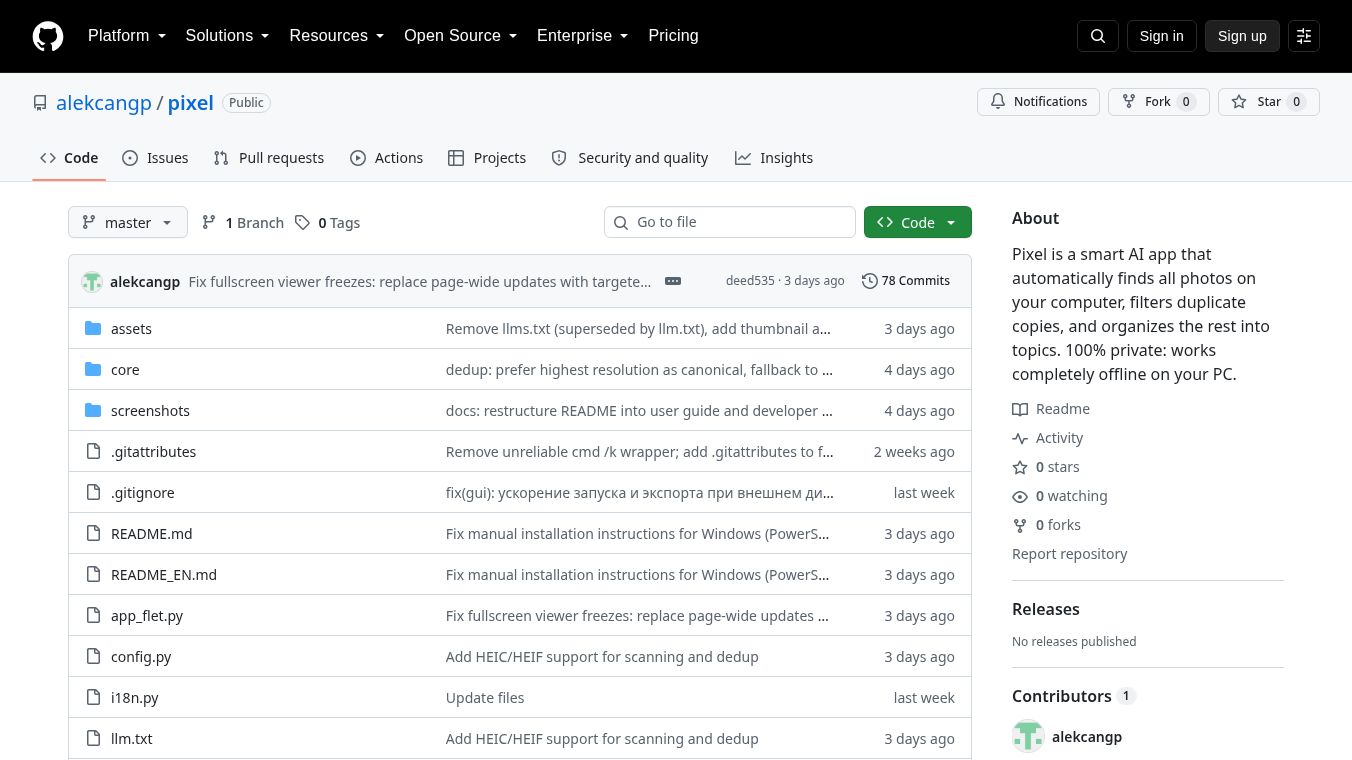Click the screenshots folder icon
Image resolution: width=1352 pixels, height=760 pixels.
pos(93,410)
